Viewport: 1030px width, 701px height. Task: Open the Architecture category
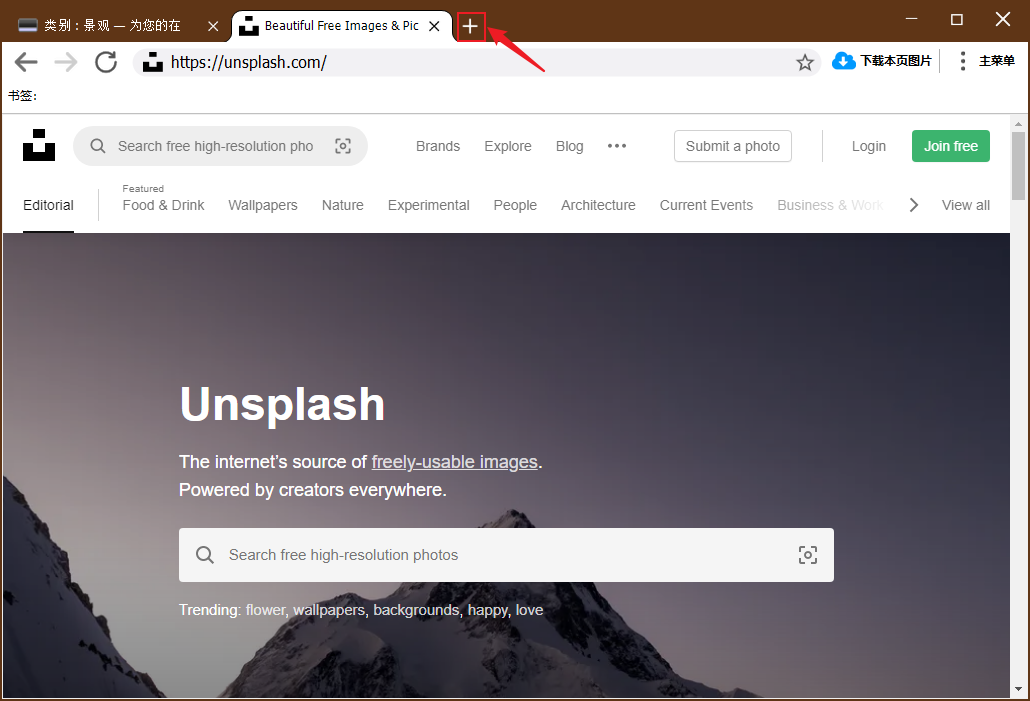tap(598, 205)
